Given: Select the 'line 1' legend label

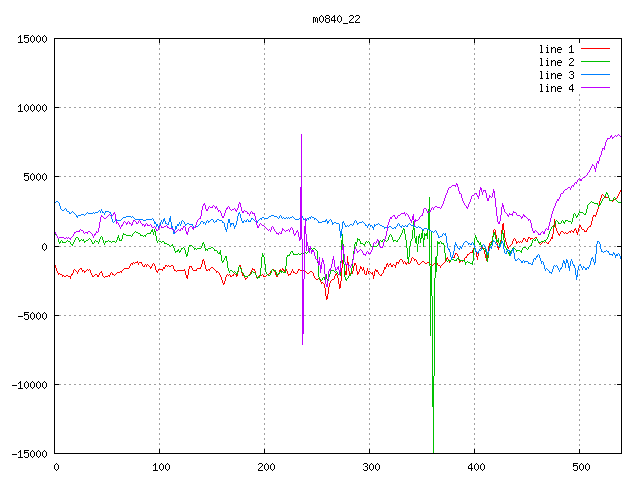Looking at the screenshot, I should [557, 49].
